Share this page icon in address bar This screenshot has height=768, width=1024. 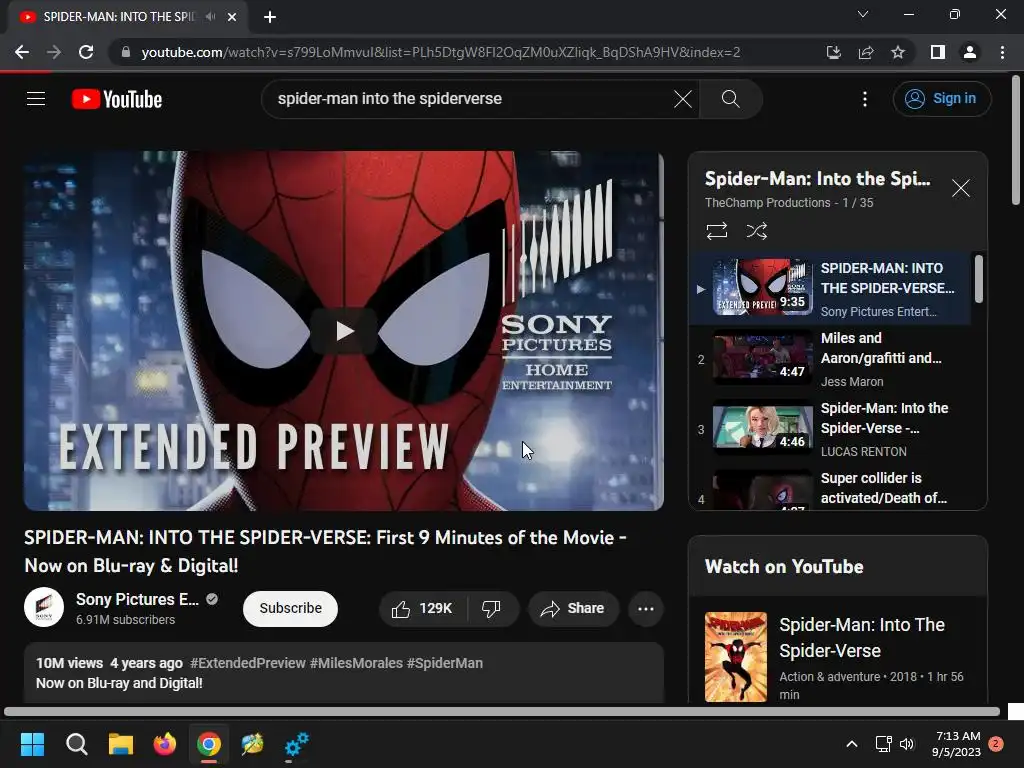(866, 52)
